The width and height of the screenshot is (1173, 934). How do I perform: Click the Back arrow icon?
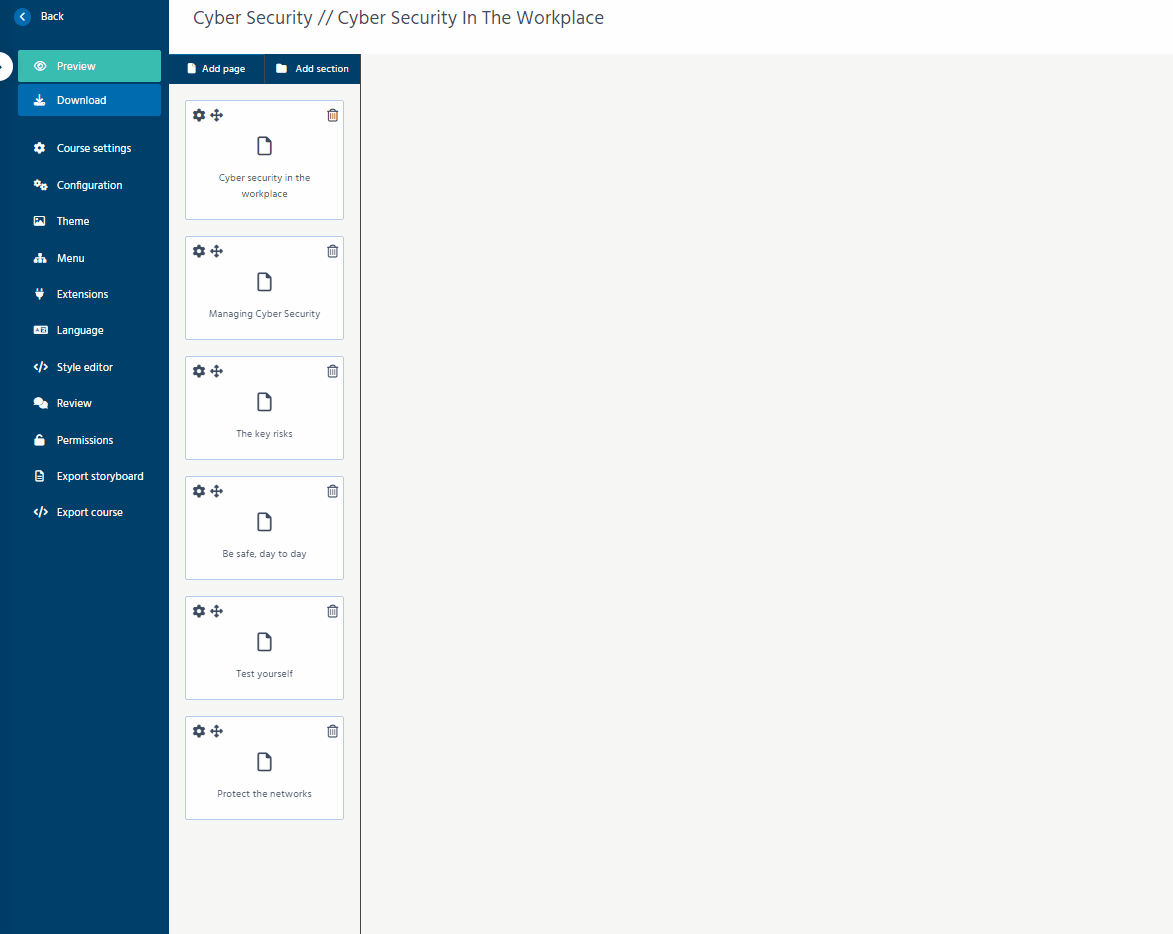(23, 16)
